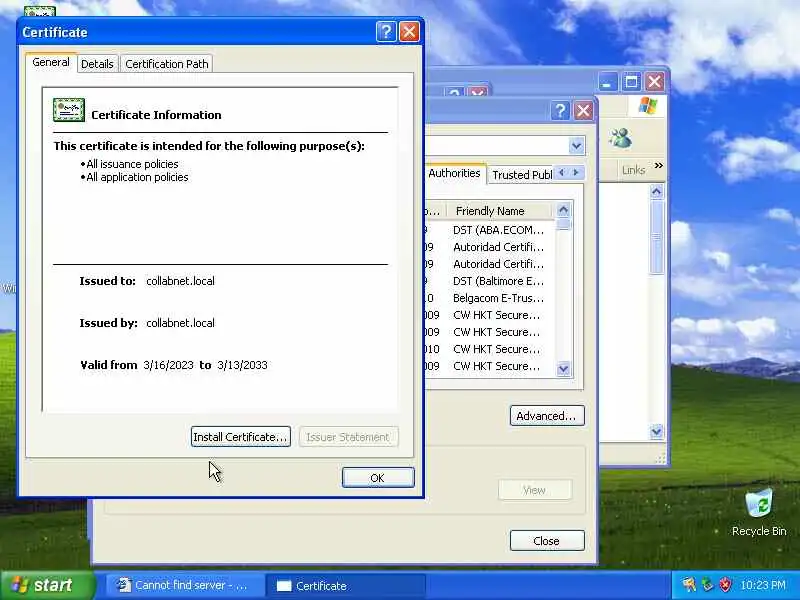Click the red security shield tray icon
Viewport: 800px width, 600px height.
(x=725, y=585)
